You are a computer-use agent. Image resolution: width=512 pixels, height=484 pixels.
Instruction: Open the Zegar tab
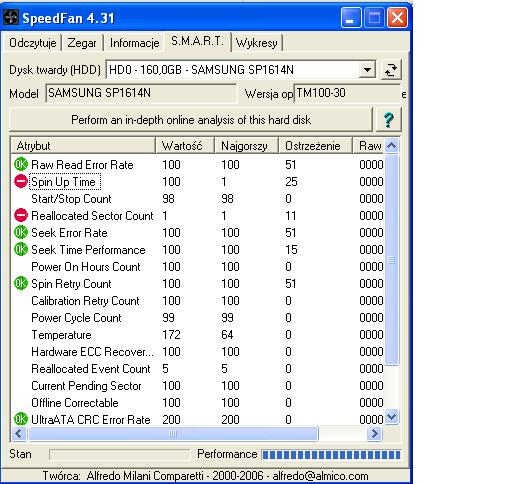coord(82,43)
